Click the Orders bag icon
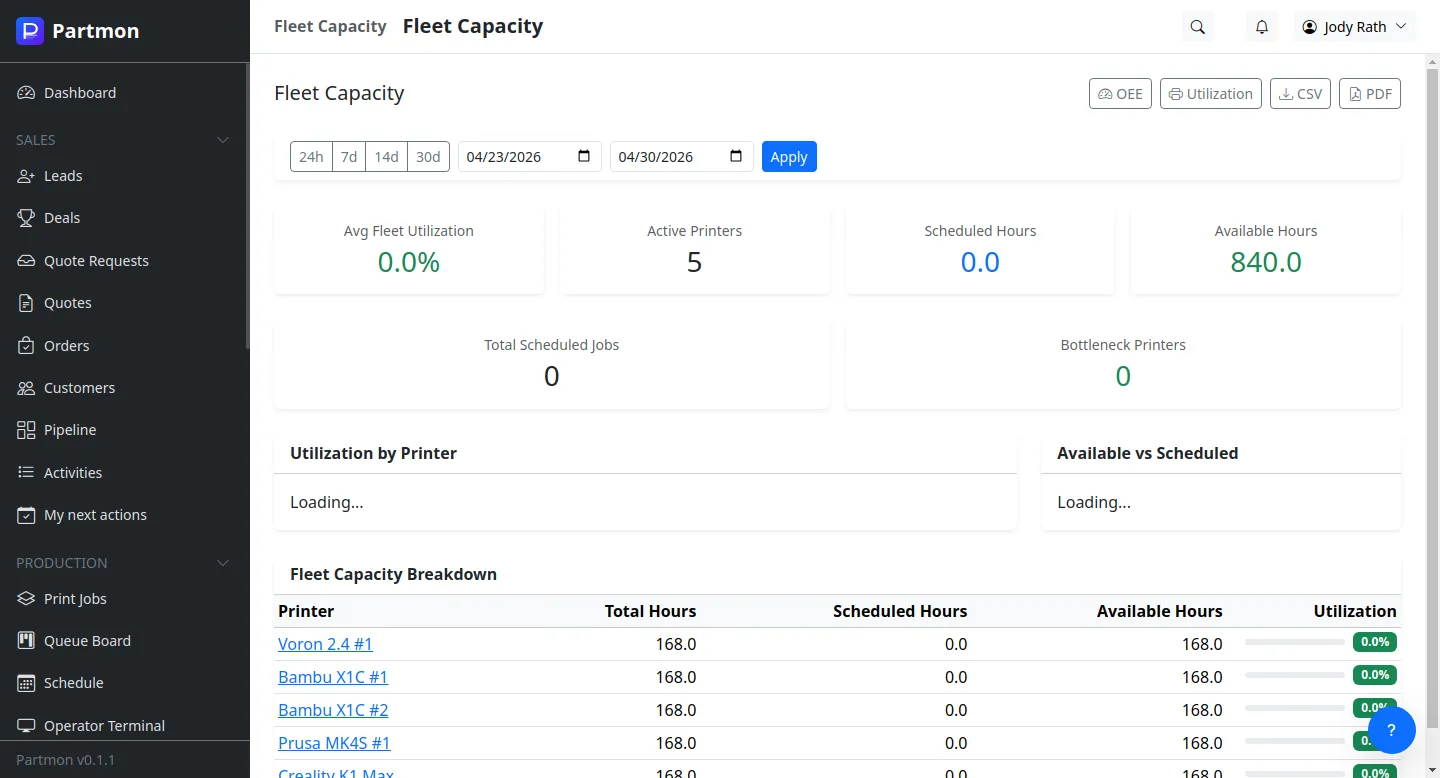Image resolution: width=1440 pixels, height=778 pixels. click(26, 346)
